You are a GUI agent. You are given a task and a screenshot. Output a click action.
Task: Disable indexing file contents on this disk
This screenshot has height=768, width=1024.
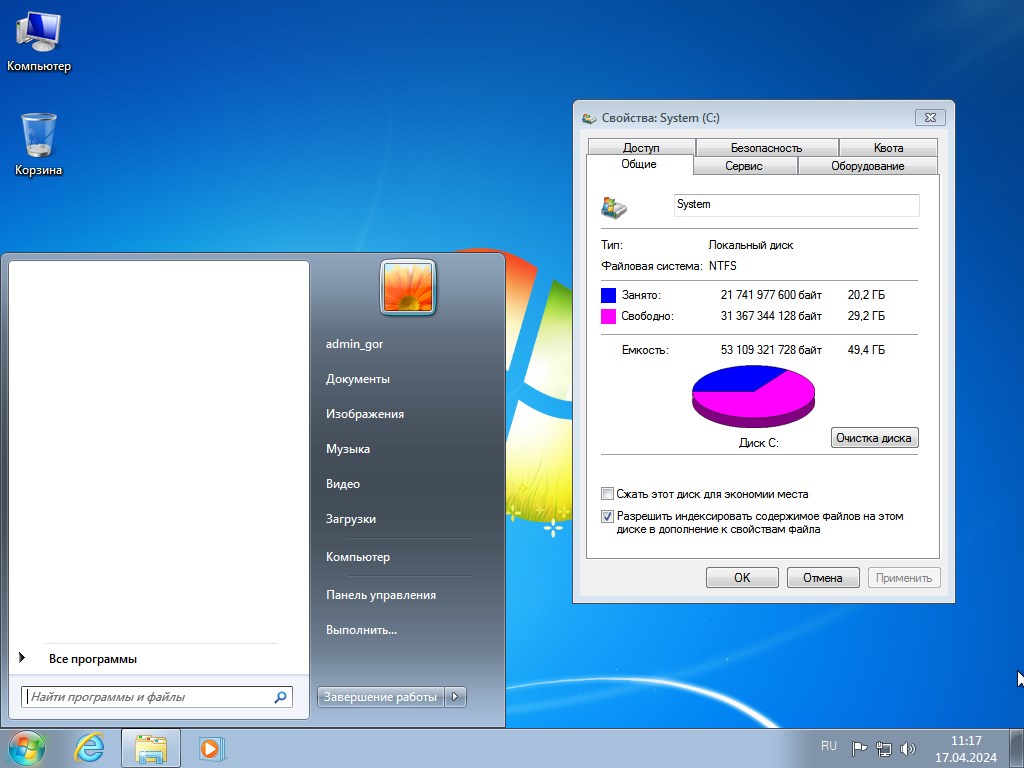(x=607, y=516)
